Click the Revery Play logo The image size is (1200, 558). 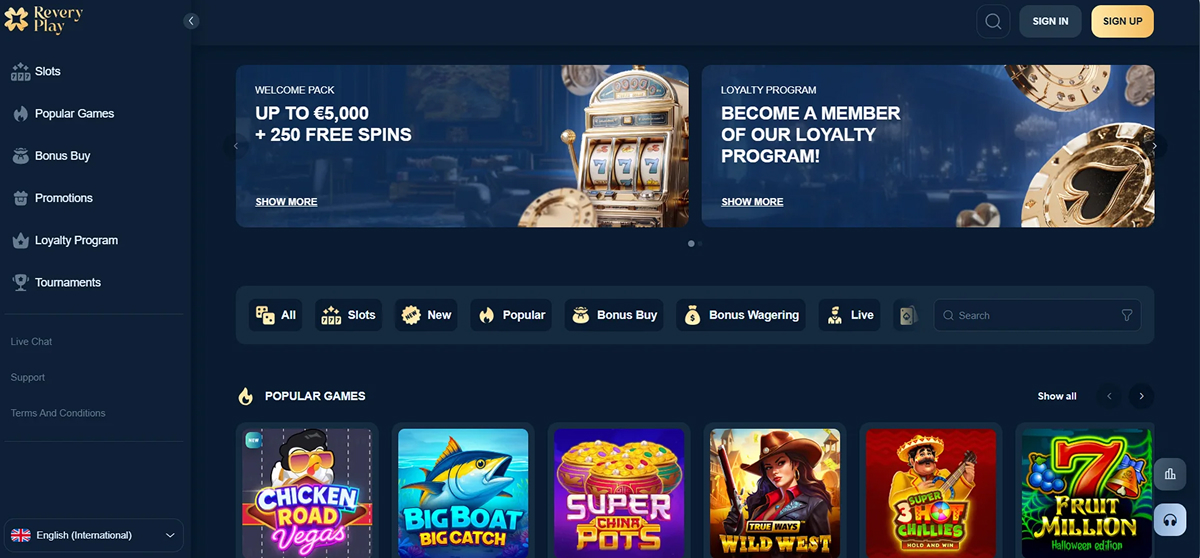44,20
